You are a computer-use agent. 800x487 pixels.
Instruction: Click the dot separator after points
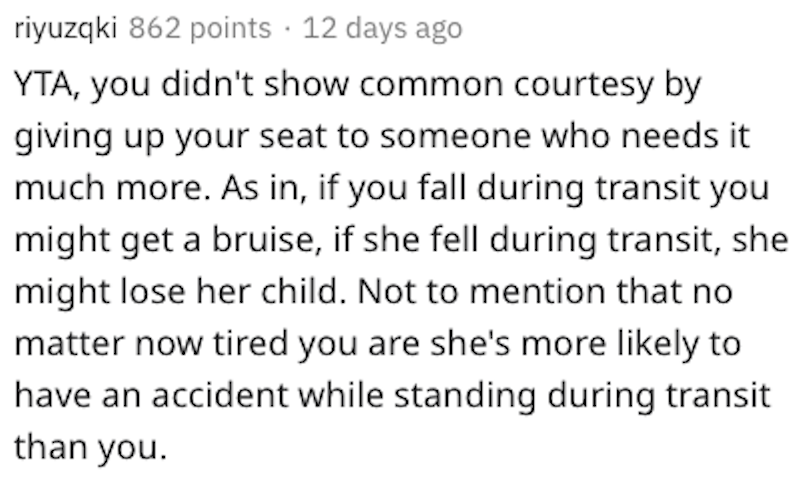coord(287,29)
